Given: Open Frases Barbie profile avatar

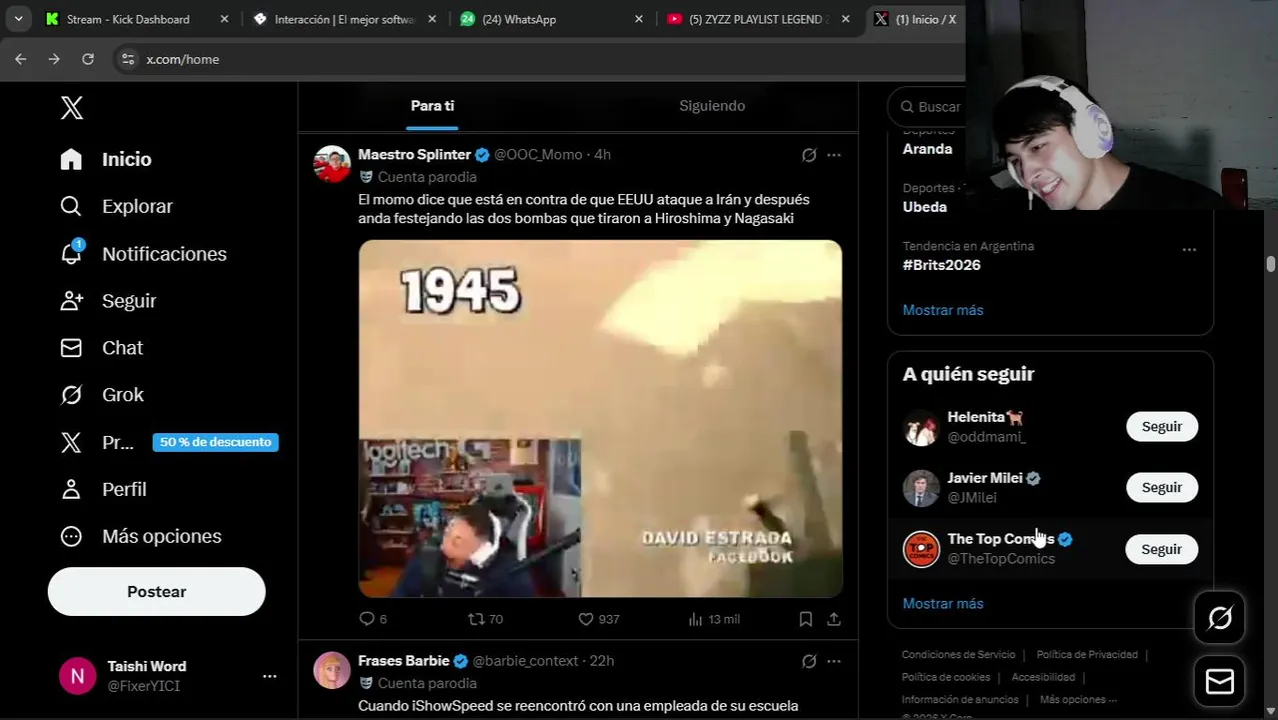Looking at the screenshot, I should tap(332, 671).
